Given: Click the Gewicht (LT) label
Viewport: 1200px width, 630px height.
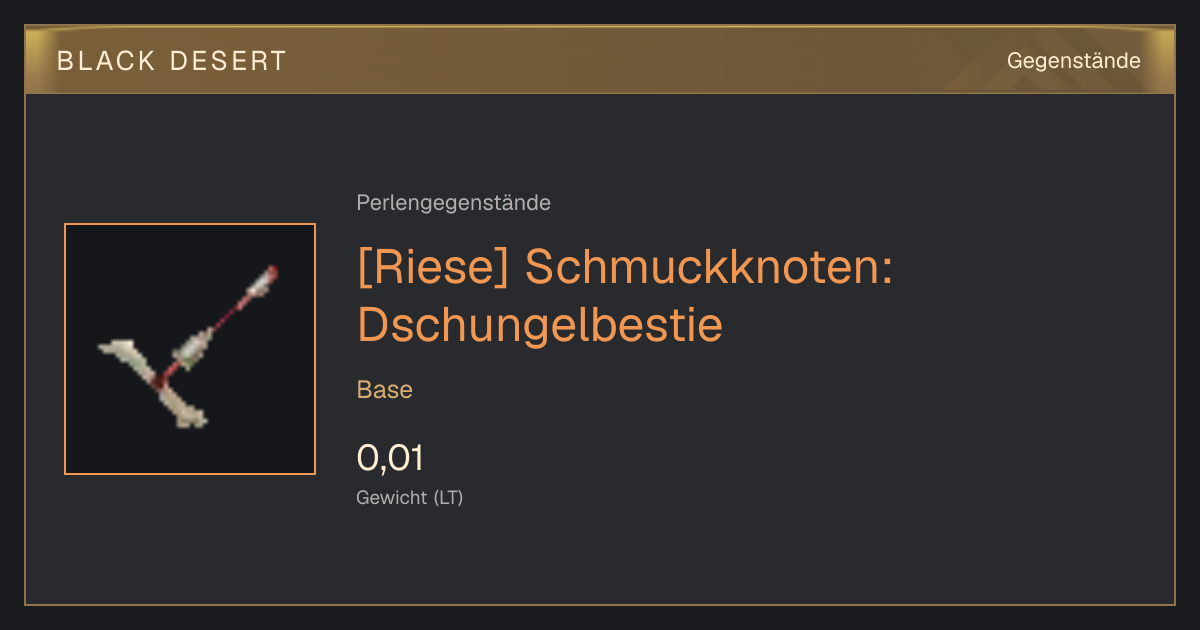Looking at the screenshot, I should pyautogui.click(x=410, y=497).
